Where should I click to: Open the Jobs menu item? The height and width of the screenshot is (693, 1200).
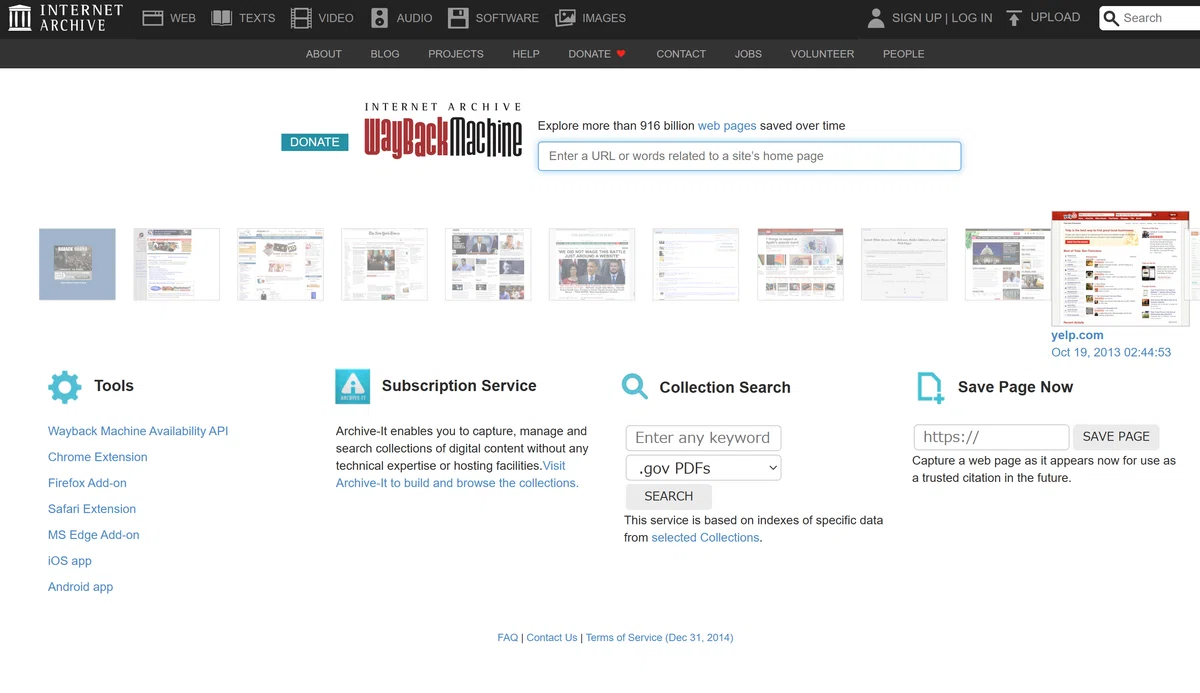tap(748, 54)
